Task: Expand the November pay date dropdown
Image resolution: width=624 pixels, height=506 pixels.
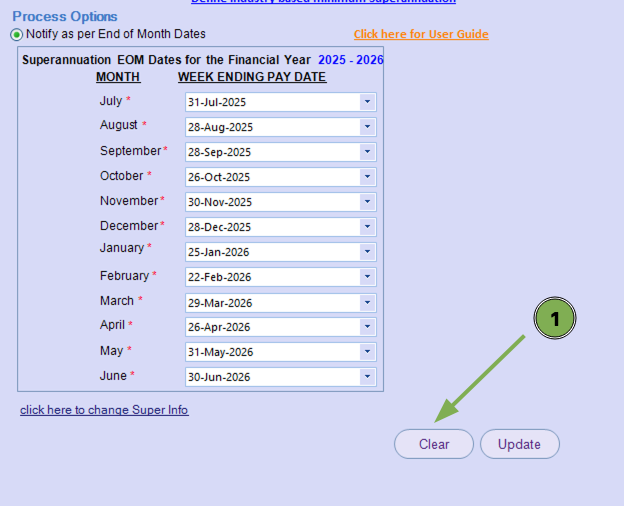Action: click(367, 202)
